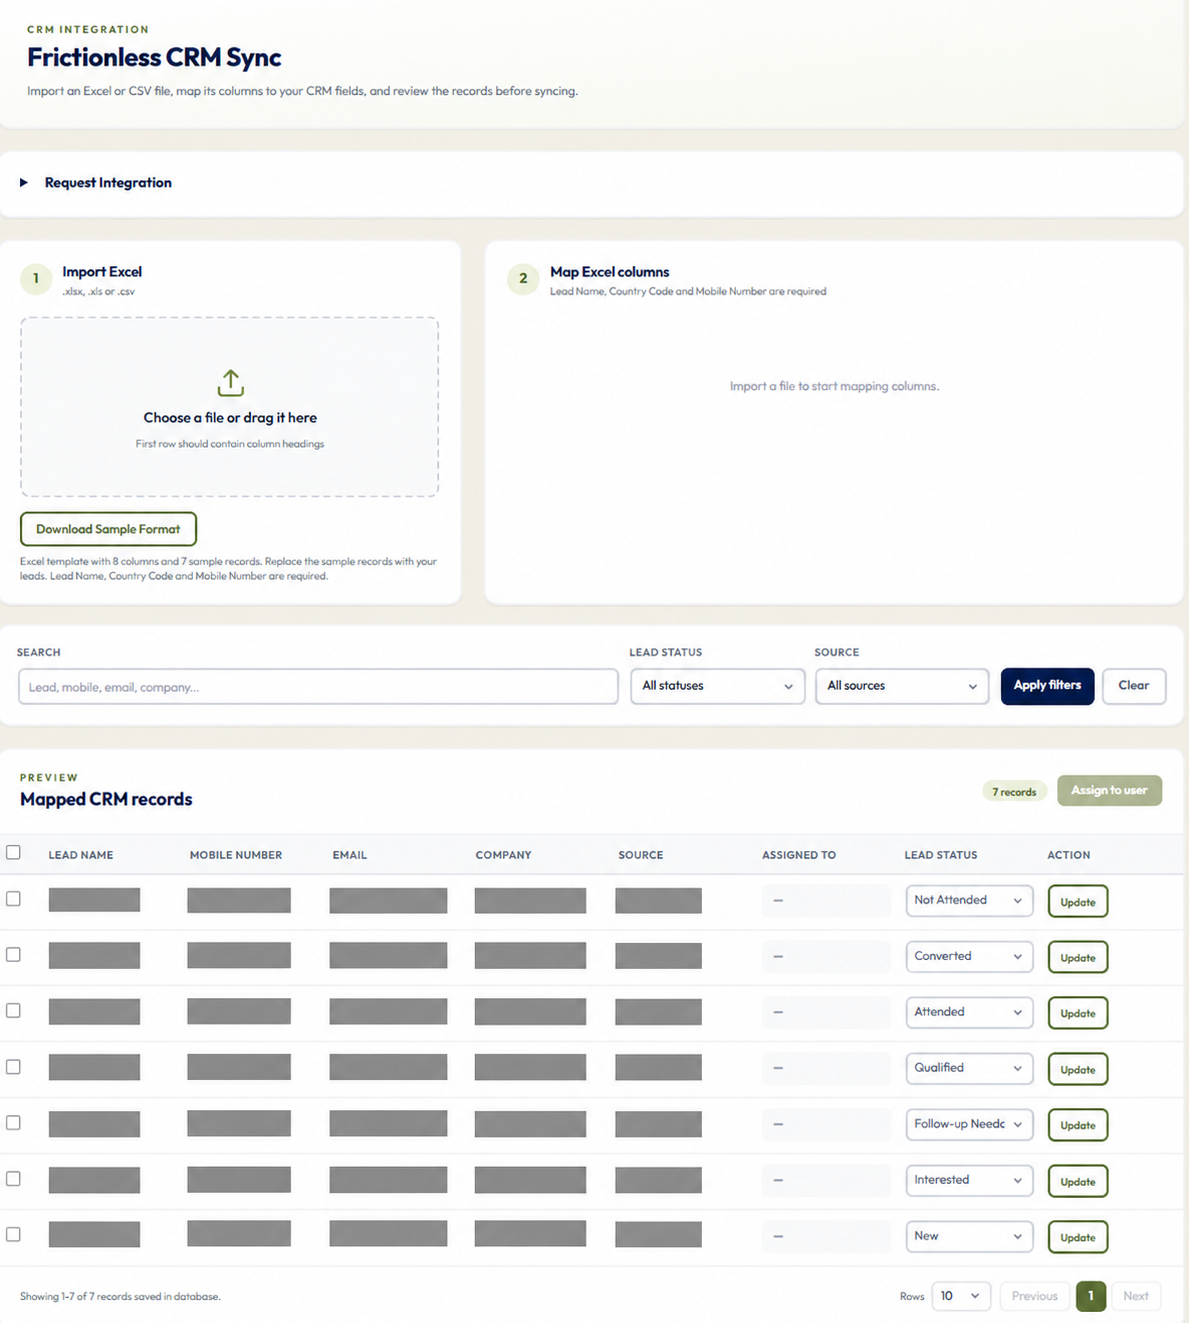The height and width of the screenshot is (1323, 1189).
Task: Click the SOURCE column header in table
Action: [641, 855]
